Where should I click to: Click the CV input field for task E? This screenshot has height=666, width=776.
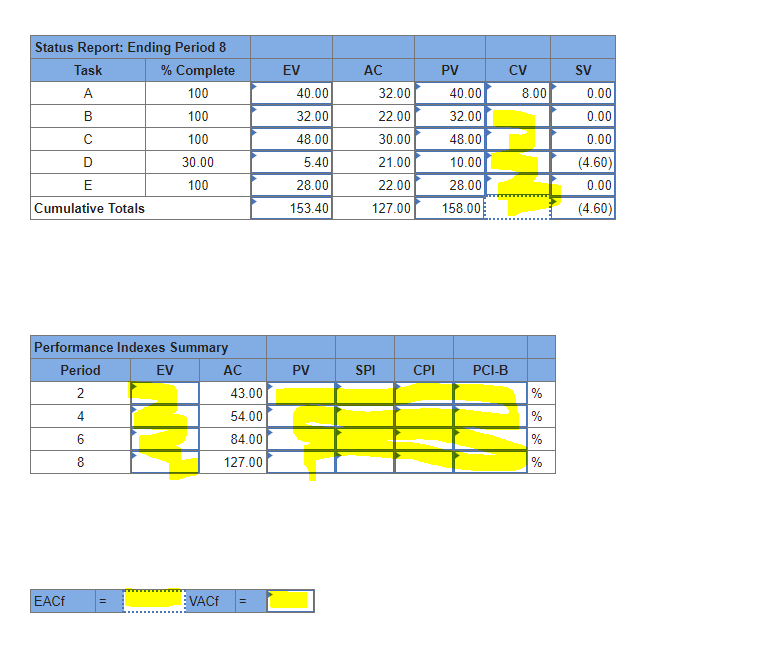point(518,185)
